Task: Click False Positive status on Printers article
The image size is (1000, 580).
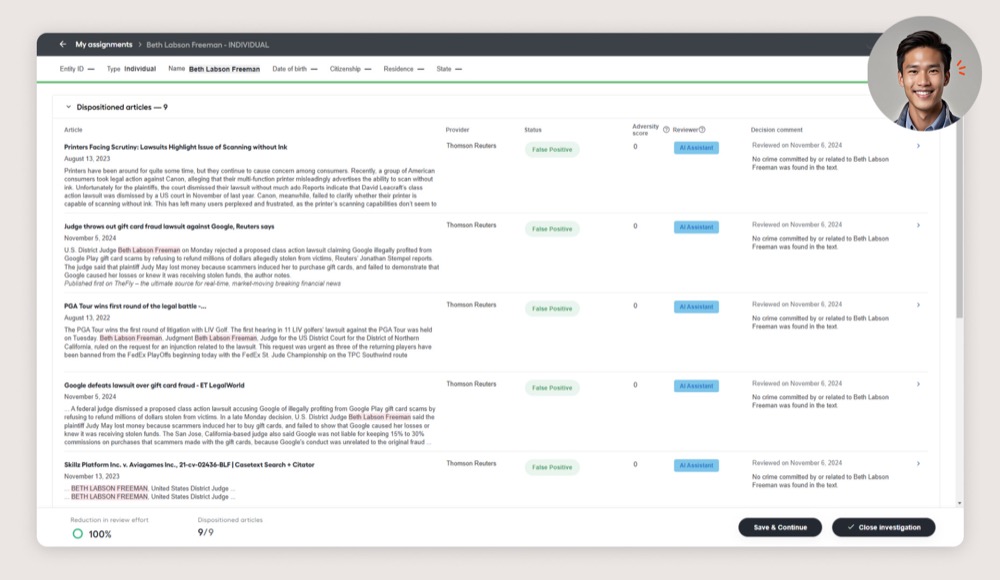Action: (552, 149)
